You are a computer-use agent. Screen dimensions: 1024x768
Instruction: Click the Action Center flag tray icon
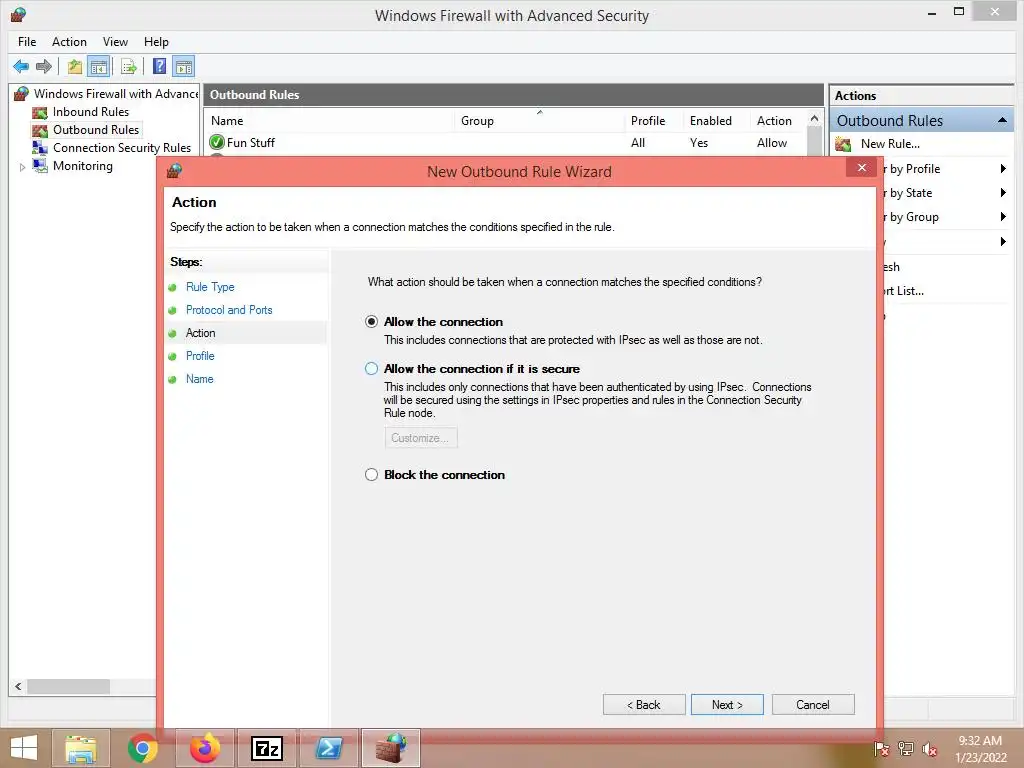click(882, 748)
